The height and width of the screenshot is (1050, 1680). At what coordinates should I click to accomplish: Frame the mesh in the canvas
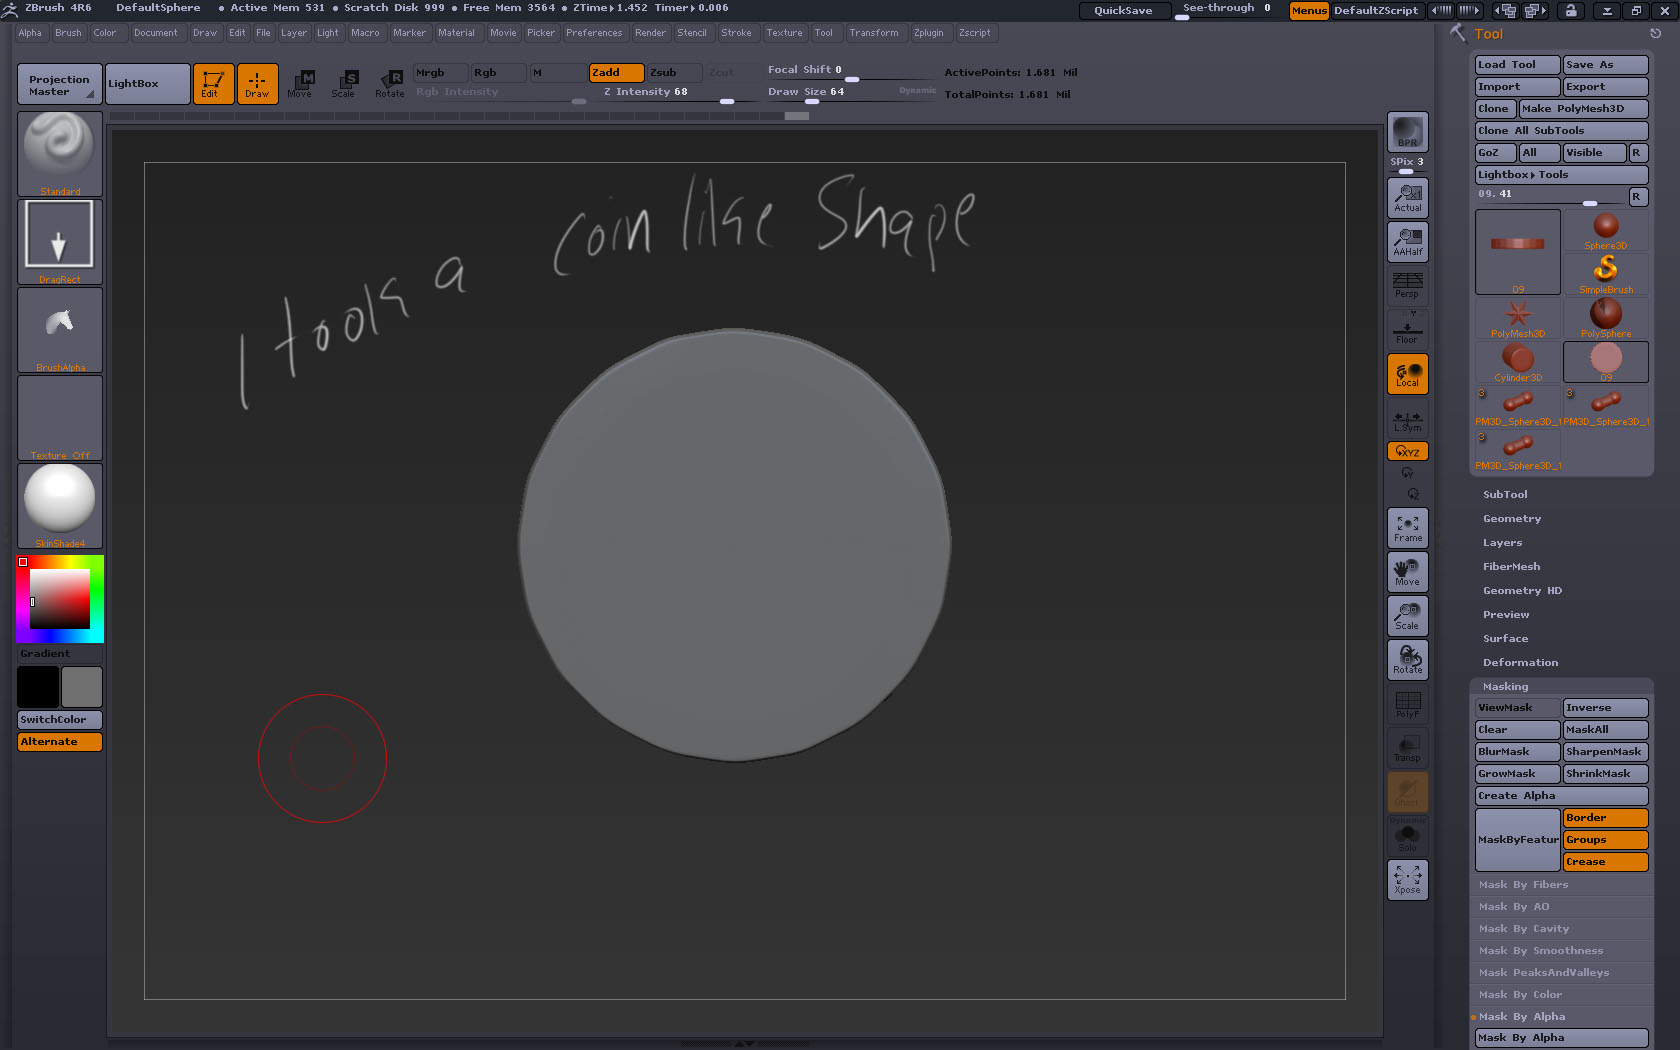(1407, 528)
